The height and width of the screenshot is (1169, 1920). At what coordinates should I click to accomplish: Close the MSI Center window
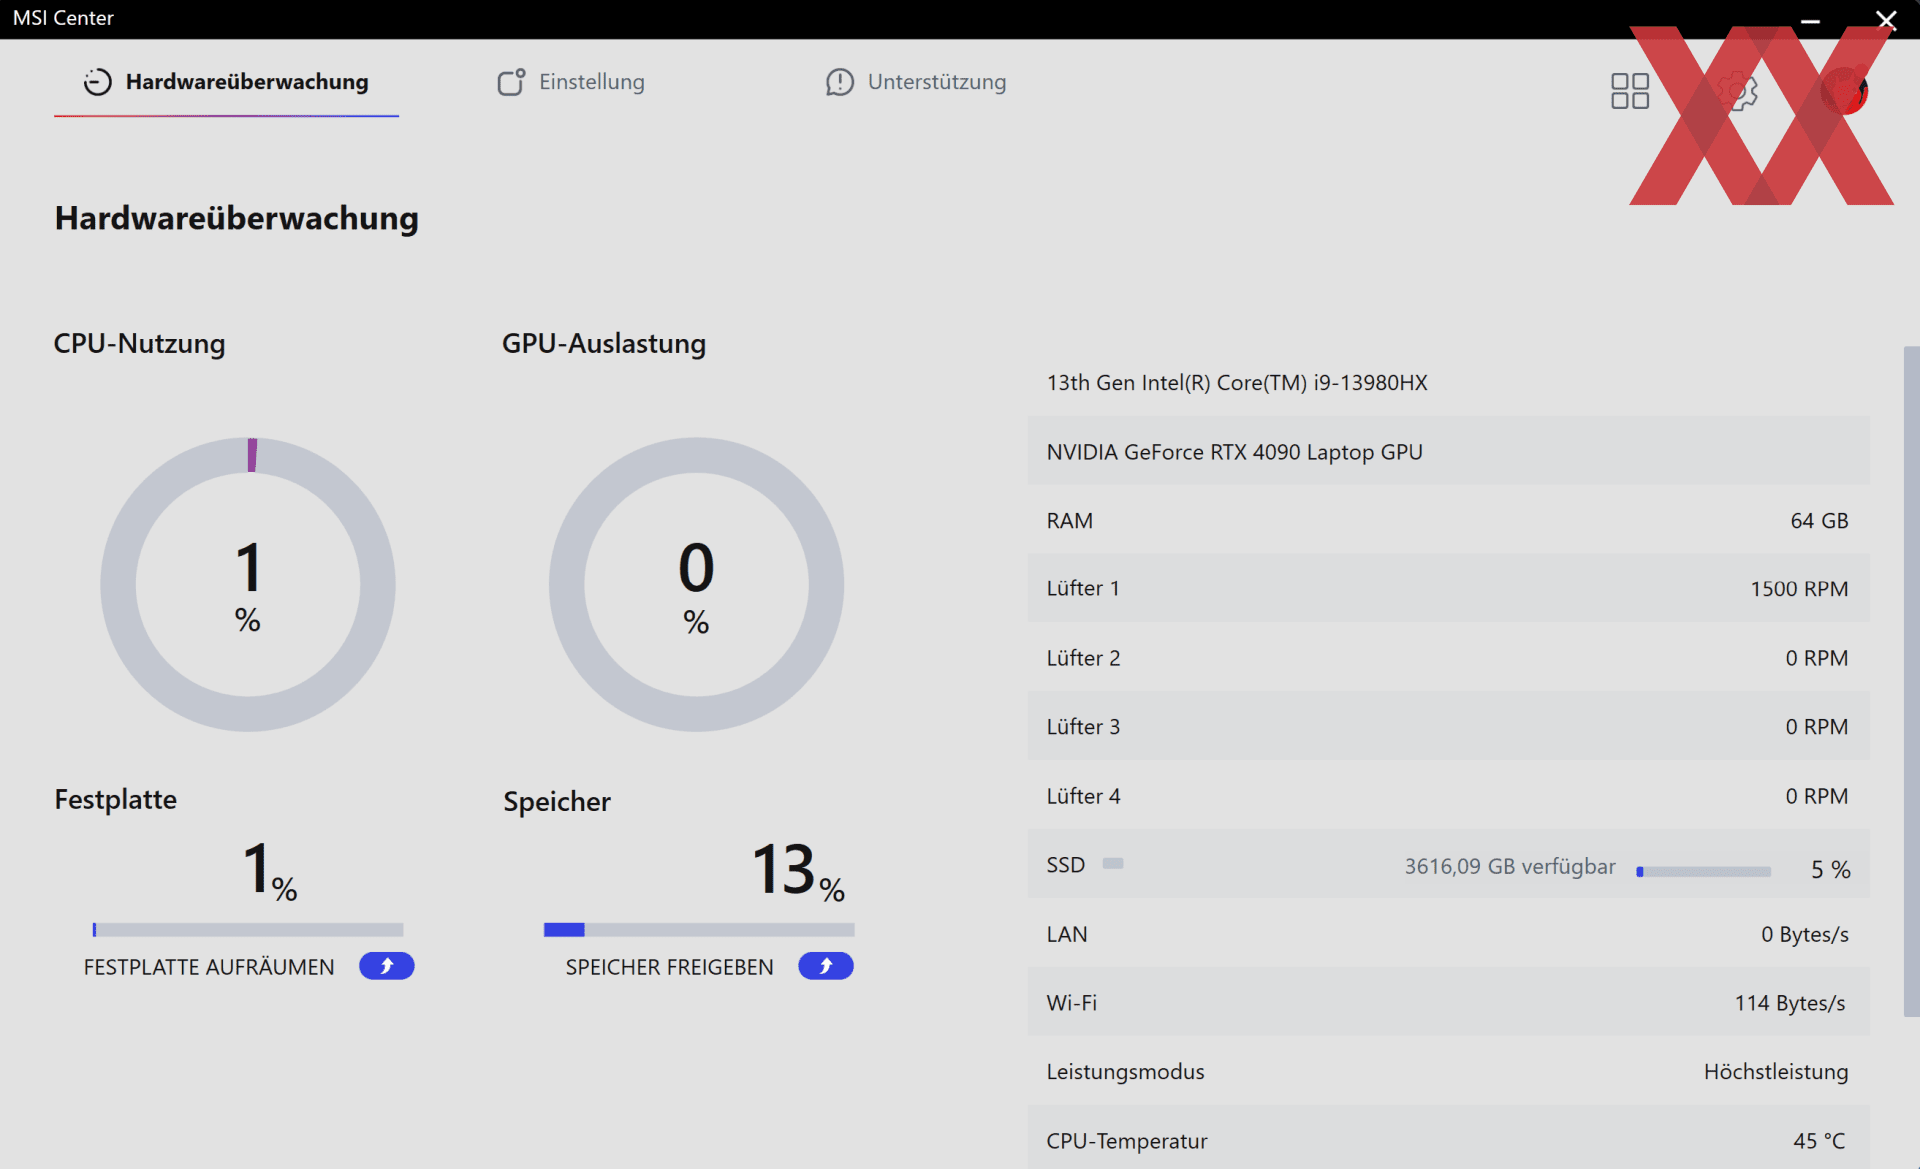pyautogui.click(x=1886, y=19)
